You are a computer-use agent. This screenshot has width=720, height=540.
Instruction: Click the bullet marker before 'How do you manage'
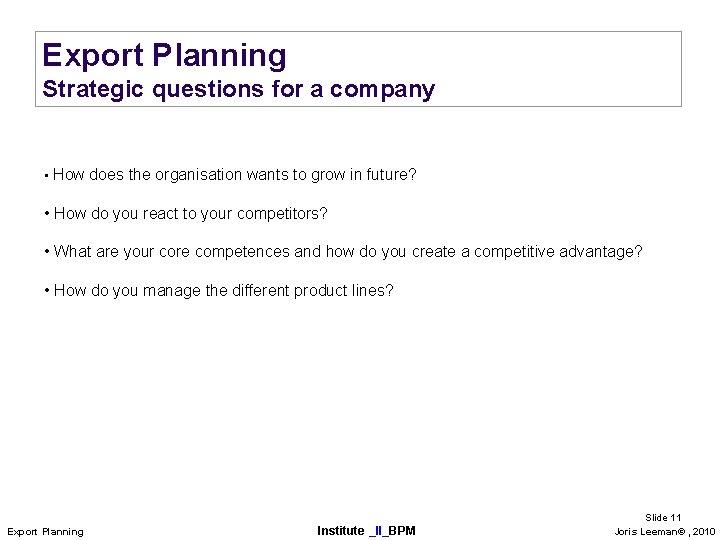[47, 291]
